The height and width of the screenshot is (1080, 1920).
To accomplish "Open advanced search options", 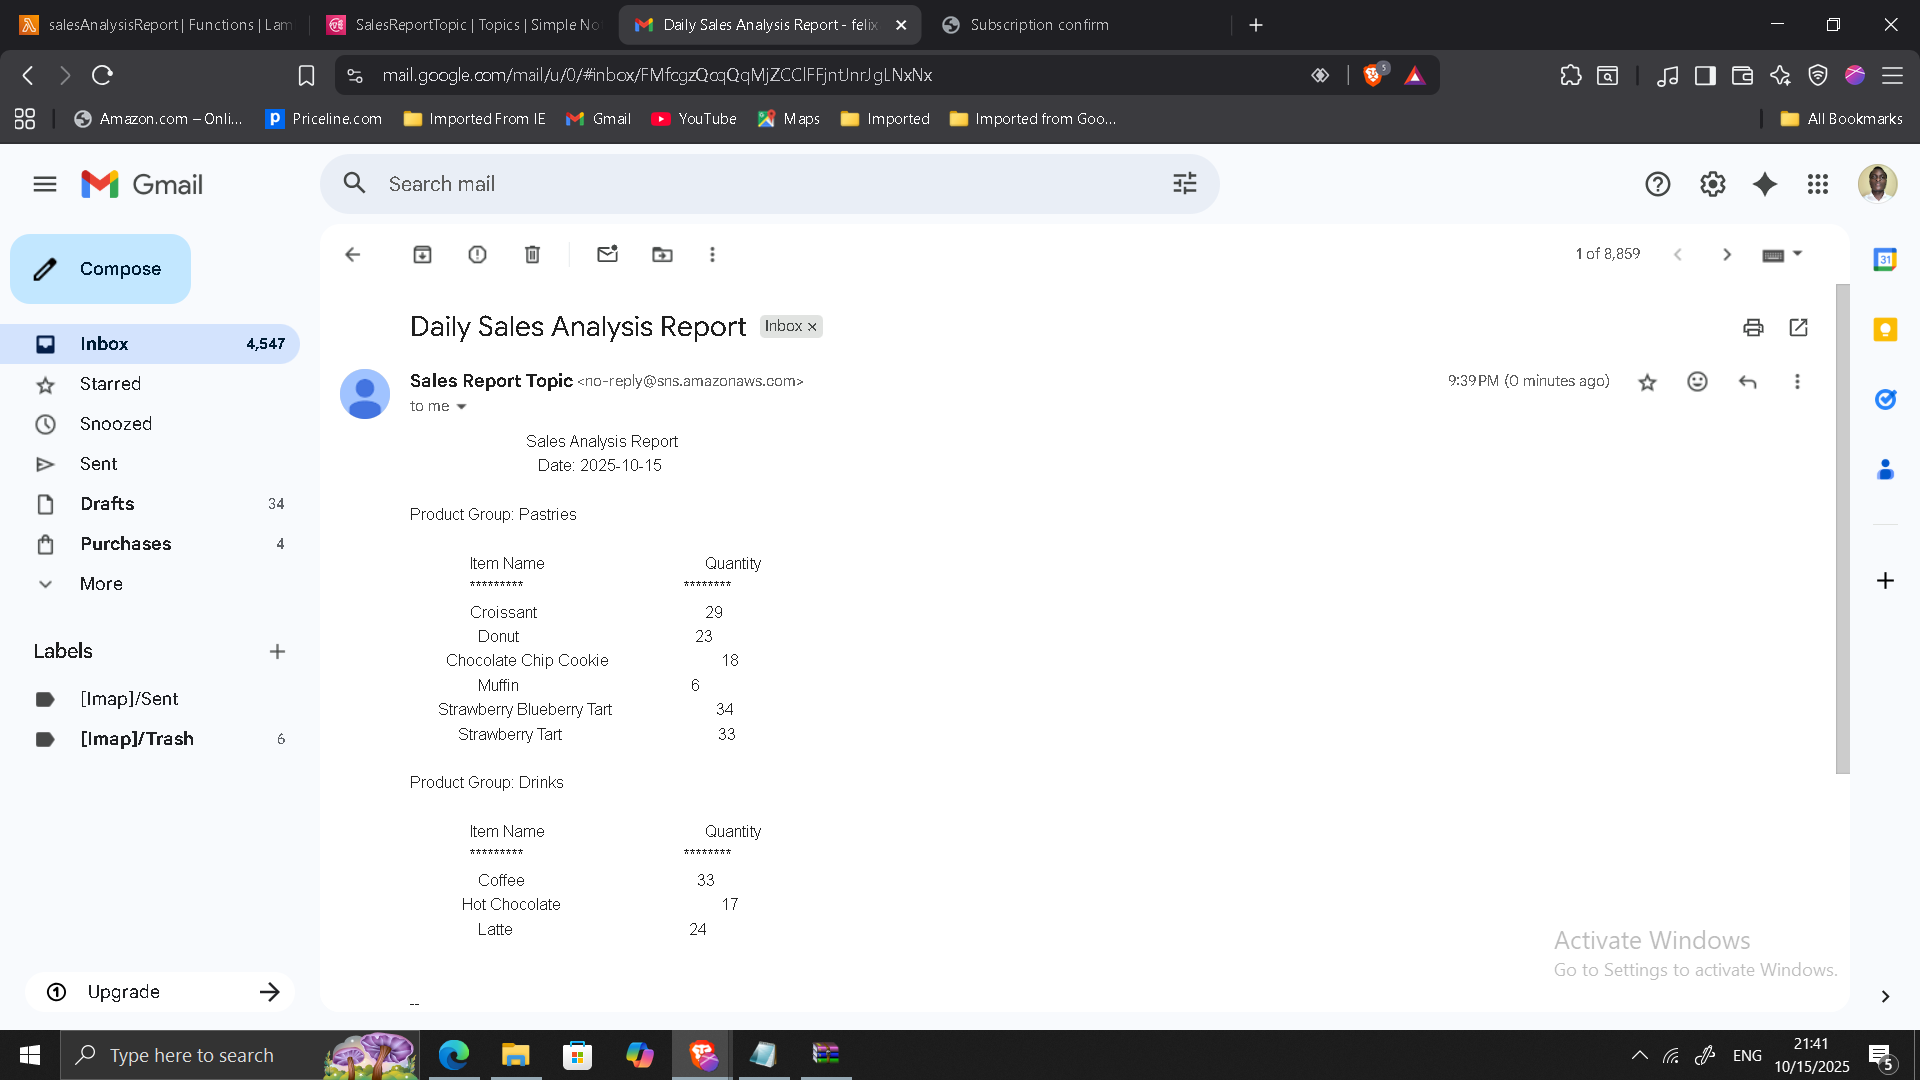I will (x=1184, y=183).
